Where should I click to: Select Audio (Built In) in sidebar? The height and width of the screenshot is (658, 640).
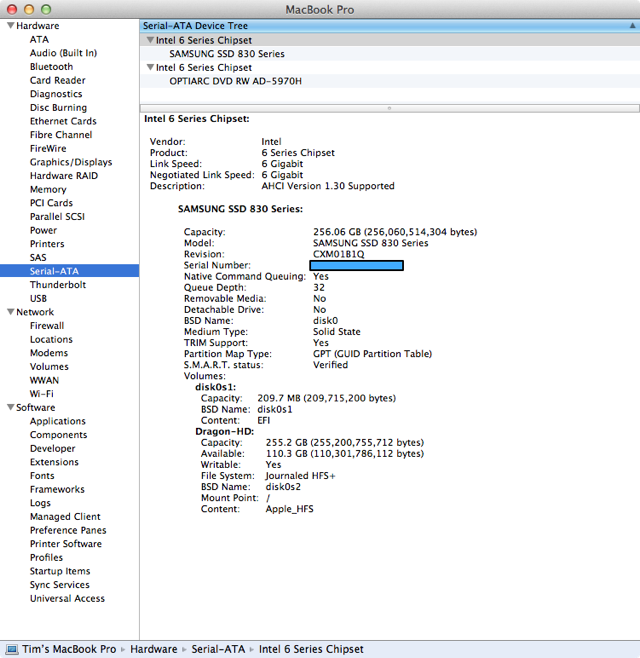click(x=63, y=53)
